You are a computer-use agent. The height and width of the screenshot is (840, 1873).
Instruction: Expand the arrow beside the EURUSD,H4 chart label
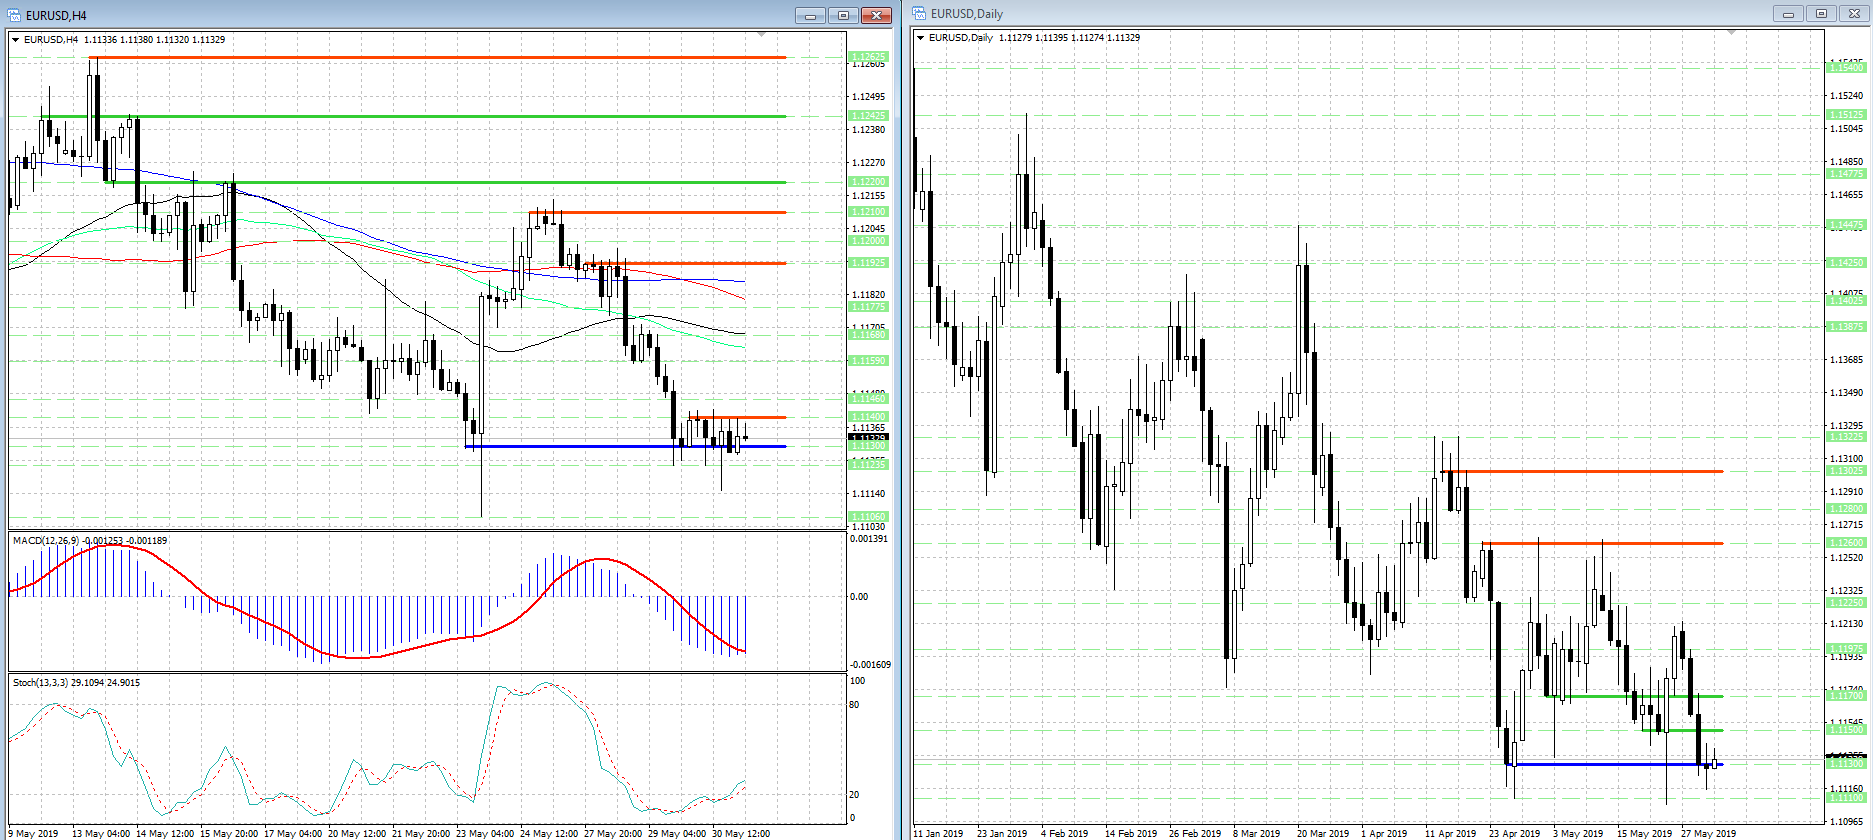coord(16,40)
